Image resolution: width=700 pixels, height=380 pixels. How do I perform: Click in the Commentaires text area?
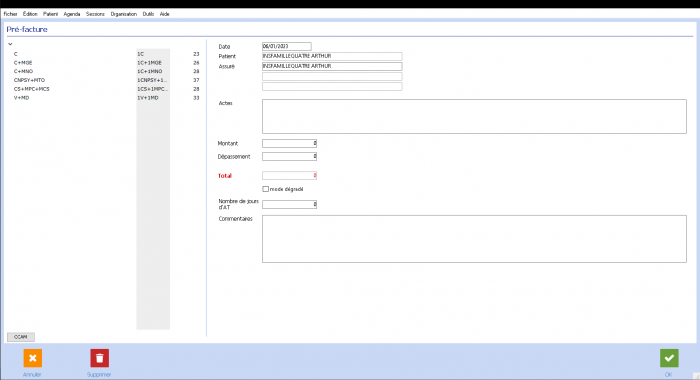(x=474, y=239)
